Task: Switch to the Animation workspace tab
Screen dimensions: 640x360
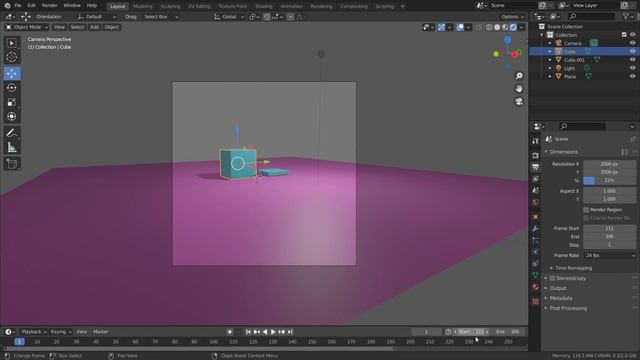Action: pyautogui.click(x=291, y=6)
